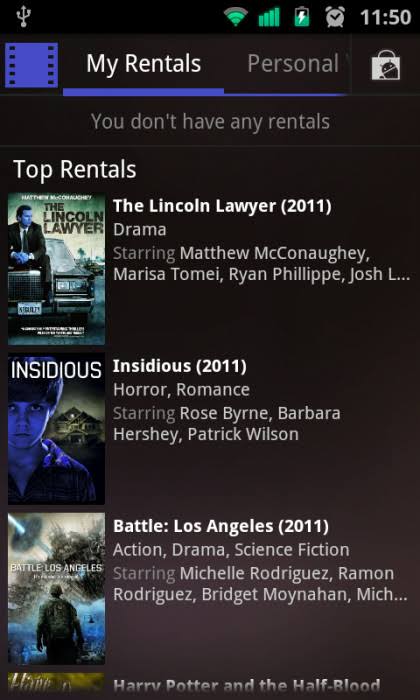This screenshot has height=700, width=420.
Task: Select The Lincoln Lawyer (2011) title
Action: (x=222, y=206)
